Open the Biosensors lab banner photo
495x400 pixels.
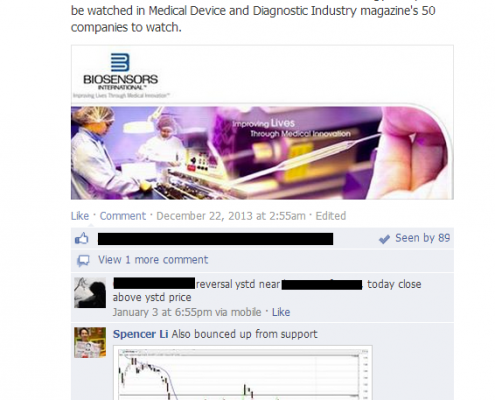coord(262,153)
